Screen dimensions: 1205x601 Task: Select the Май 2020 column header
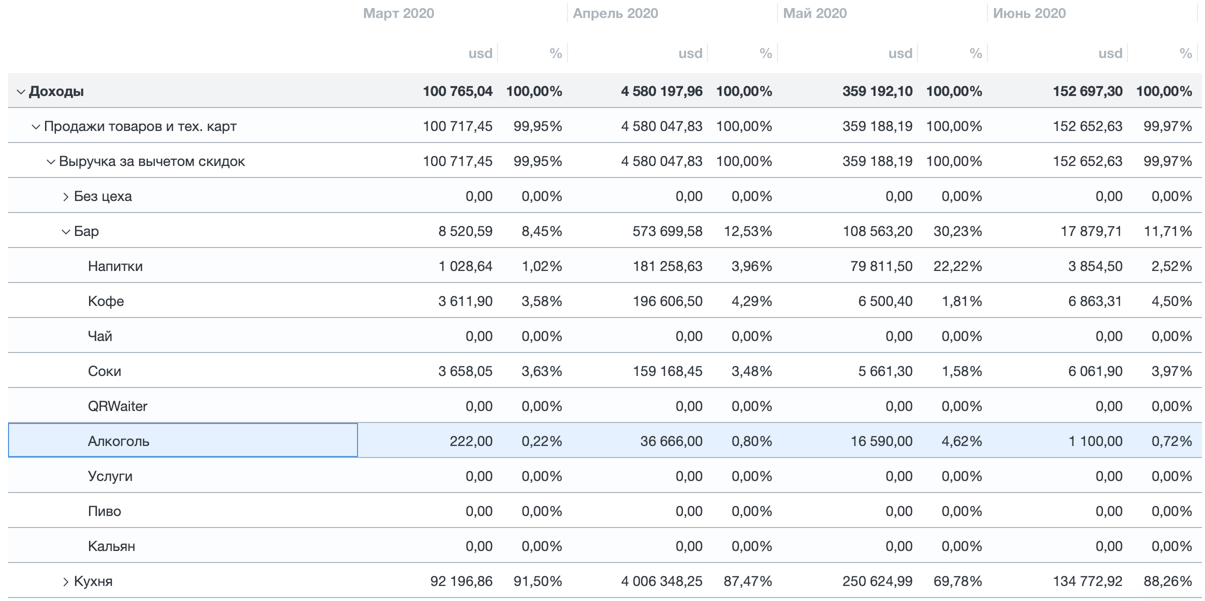click(x=815, y=14)
